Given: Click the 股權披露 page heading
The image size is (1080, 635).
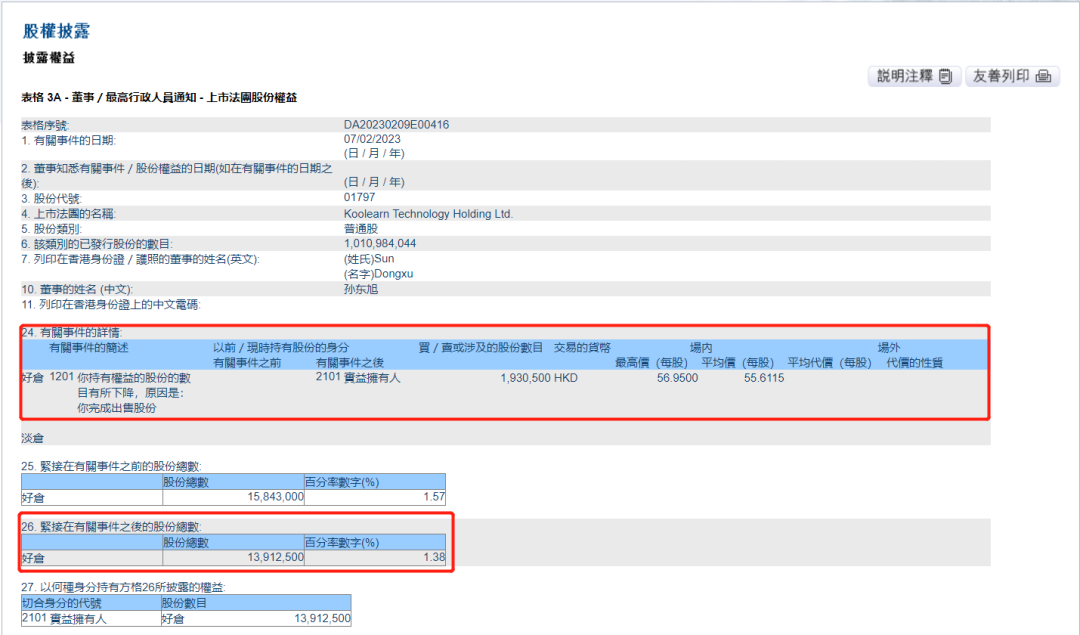Looking at the screenshot, I should point(56,31).
